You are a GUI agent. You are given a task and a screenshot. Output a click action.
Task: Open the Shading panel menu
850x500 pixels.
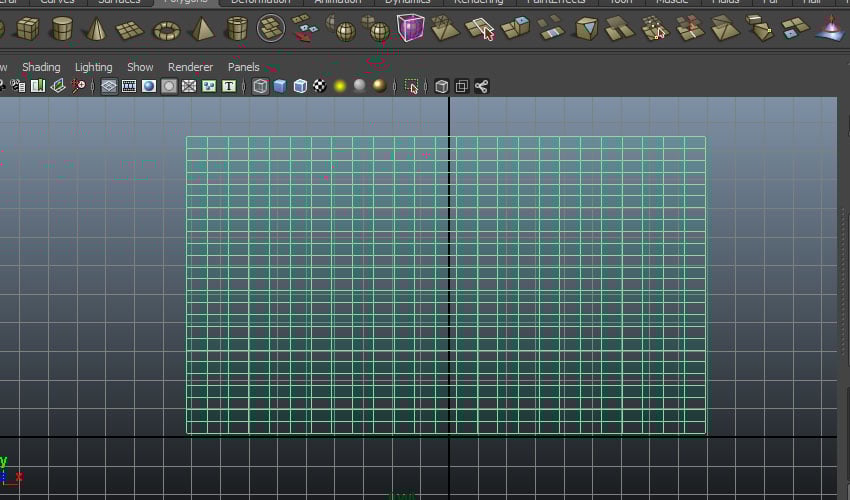(x=41, y=67)
